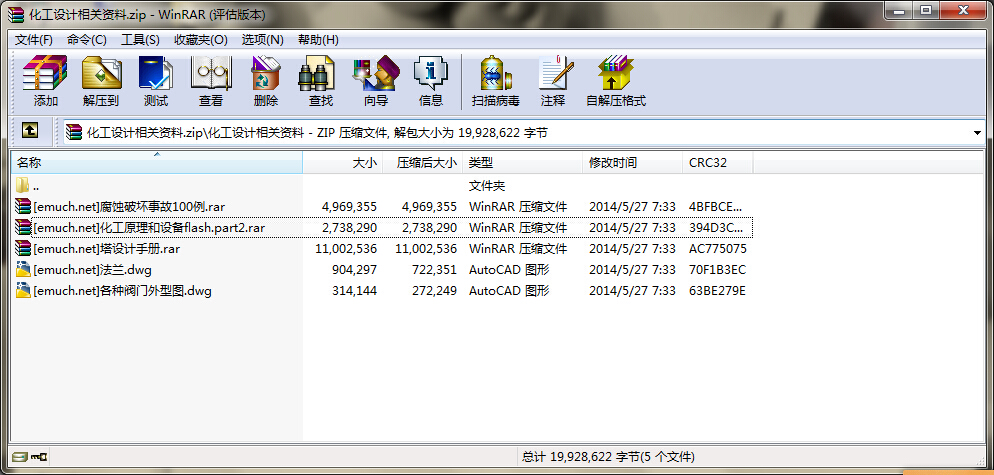Click CRC32 value 70F1B3EC
This screenshot has height=475, width=994.
tap(717, 270)
